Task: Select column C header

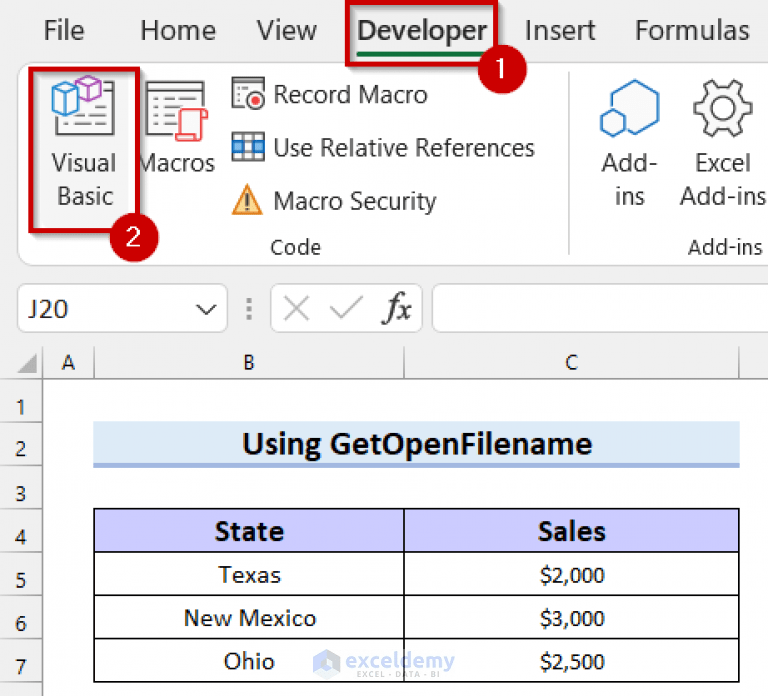Action: coord(571,362)
